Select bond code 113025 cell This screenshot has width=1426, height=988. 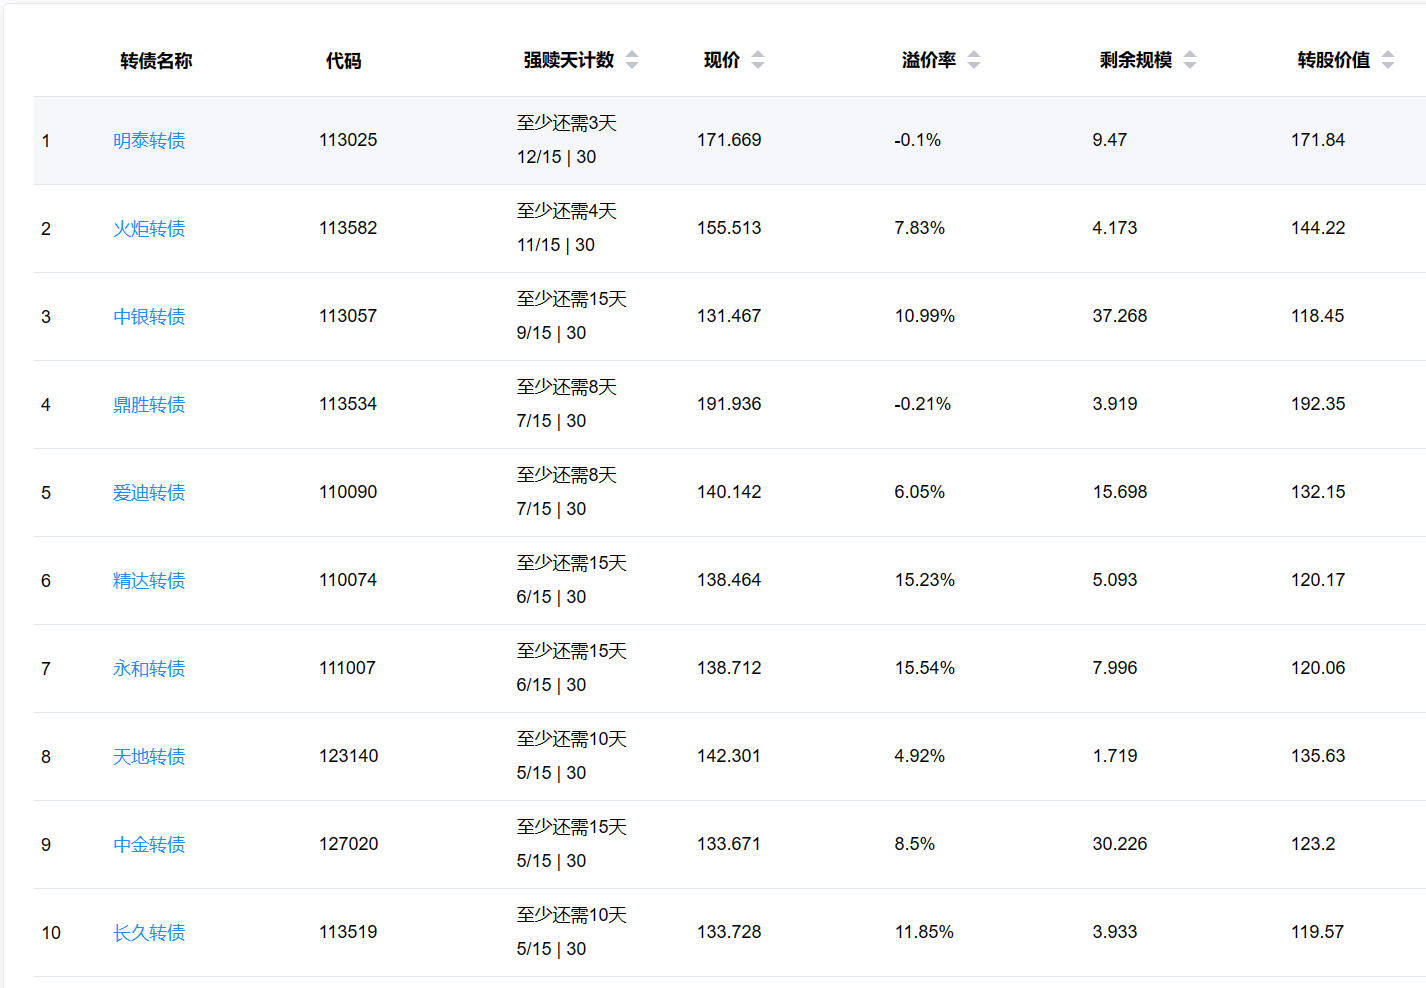(348, 140)
